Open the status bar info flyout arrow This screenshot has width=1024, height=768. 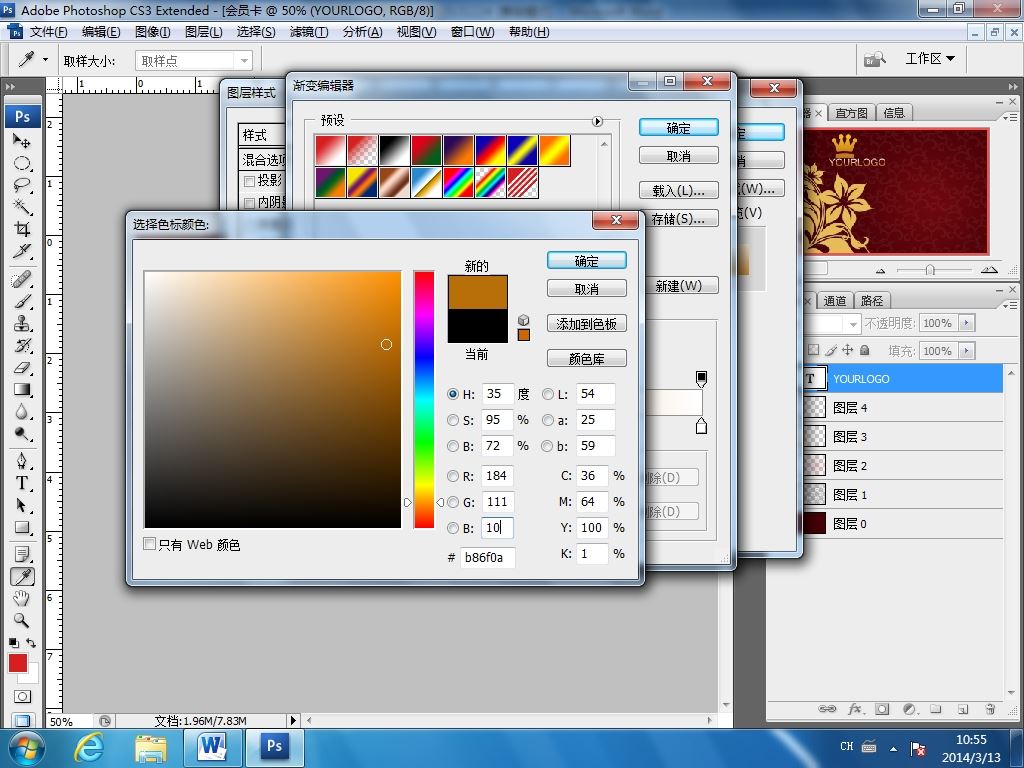tap(293, 720)
